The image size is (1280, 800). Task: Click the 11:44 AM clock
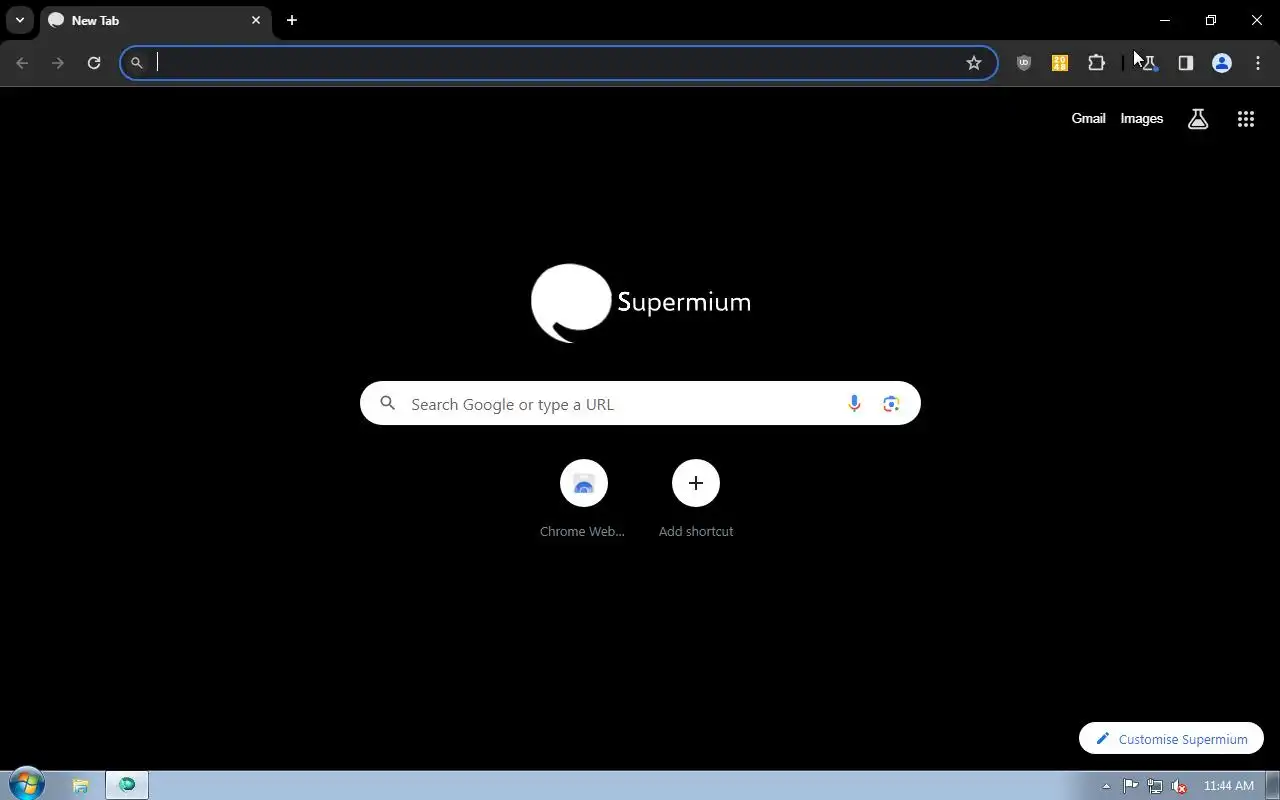(1229, 786)
